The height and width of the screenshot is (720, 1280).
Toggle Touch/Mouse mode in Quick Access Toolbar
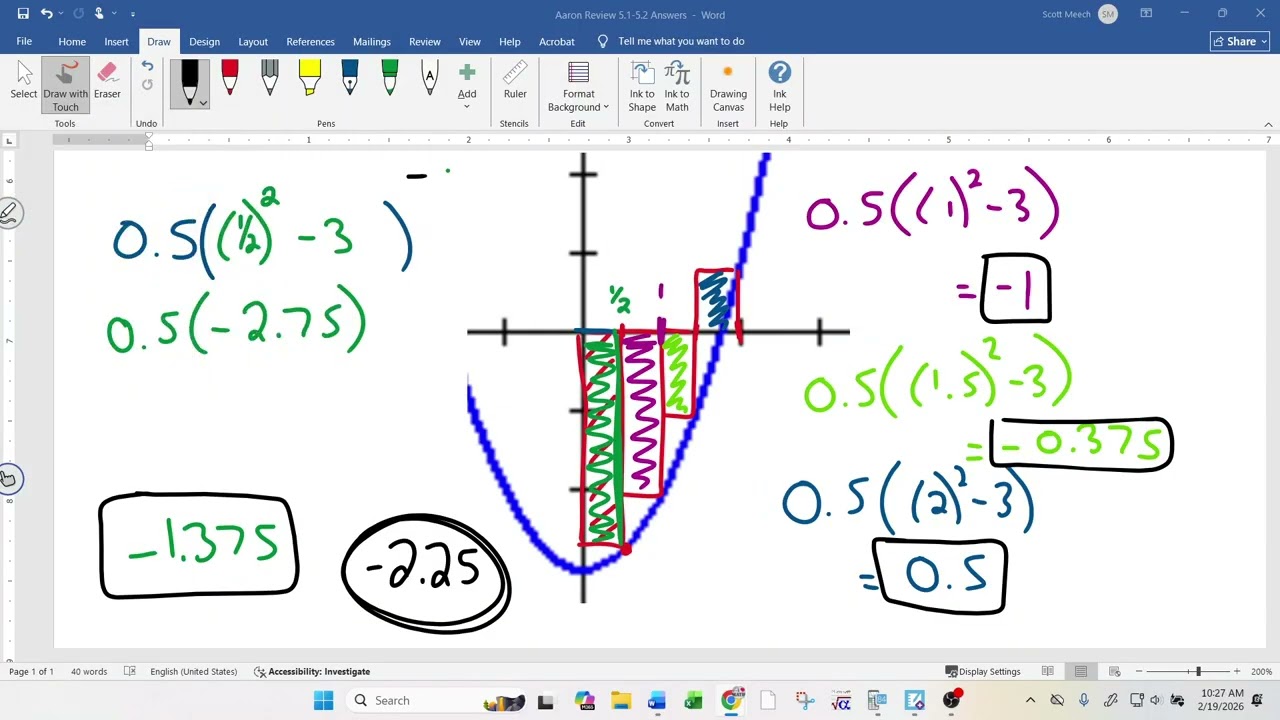(x=99, y=14)
